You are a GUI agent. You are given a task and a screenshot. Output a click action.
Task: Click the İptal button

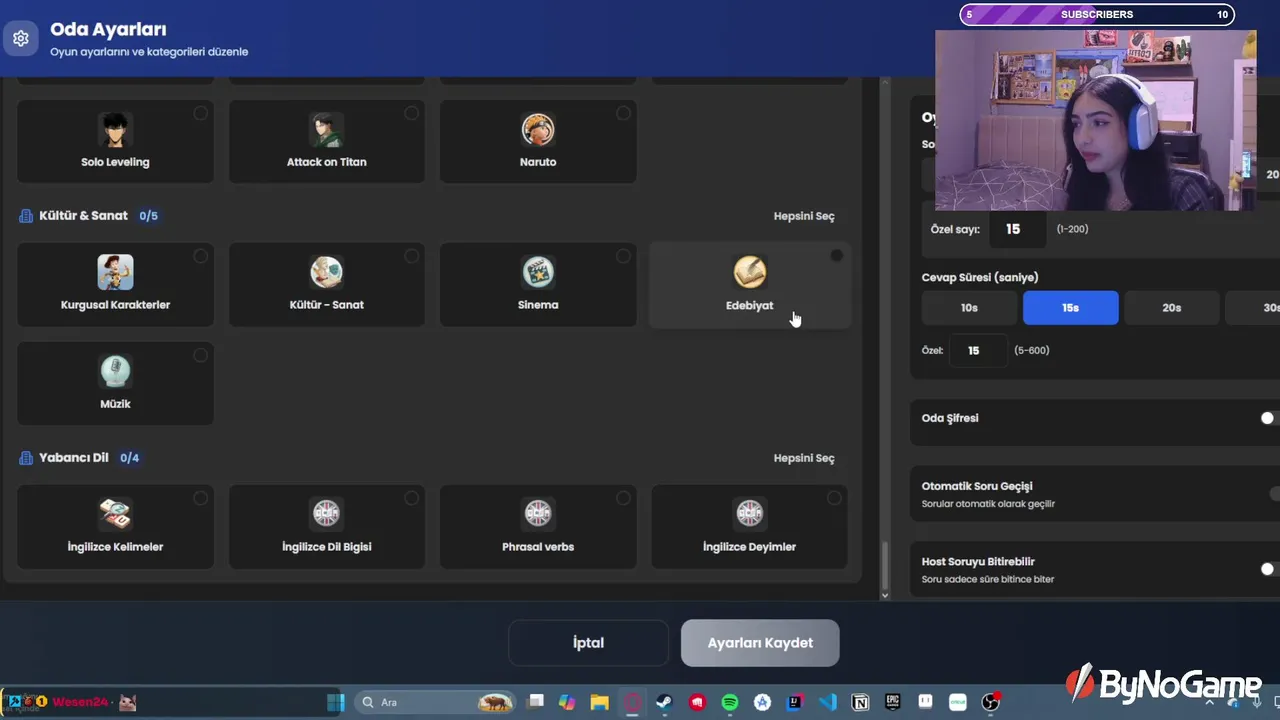[x=588, y=643]
